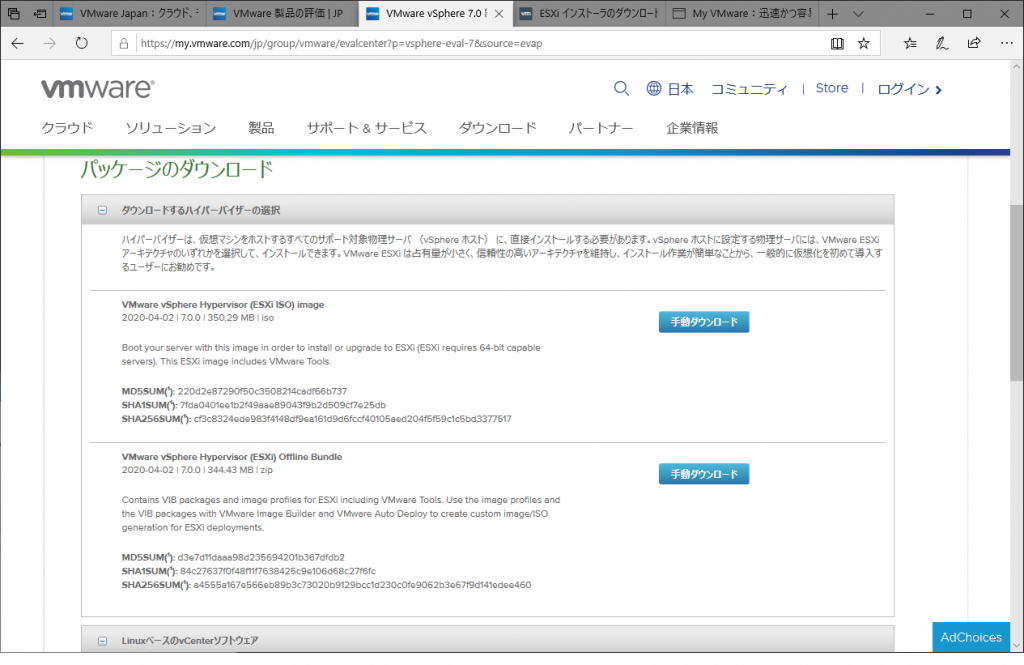Click the browser forward arrow
Image resolution: width=1024 pixels, height=665 pixels.
tap(50, 43)
